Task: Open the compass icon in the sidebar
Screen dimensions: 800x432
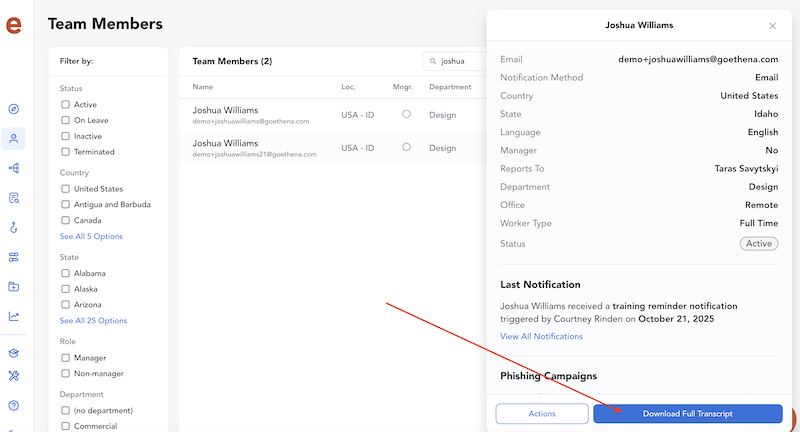Action: point(14,109)
